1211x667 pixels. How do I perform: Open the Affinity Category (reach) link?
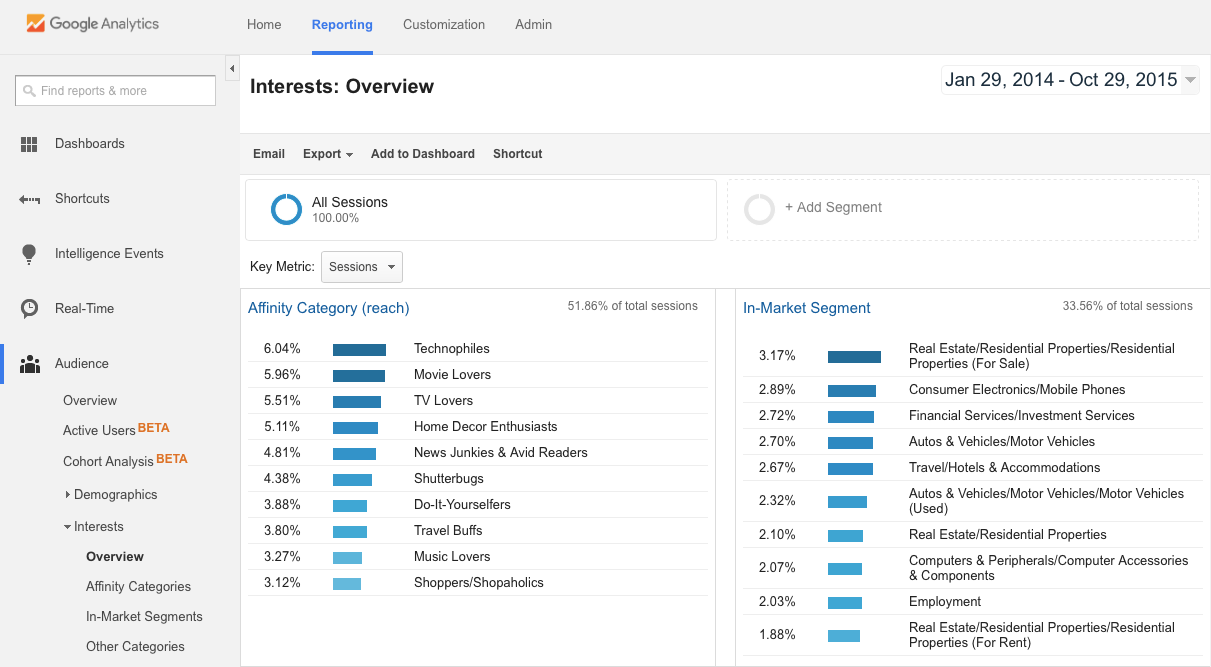pyautogui.click(x=328, y=308)
